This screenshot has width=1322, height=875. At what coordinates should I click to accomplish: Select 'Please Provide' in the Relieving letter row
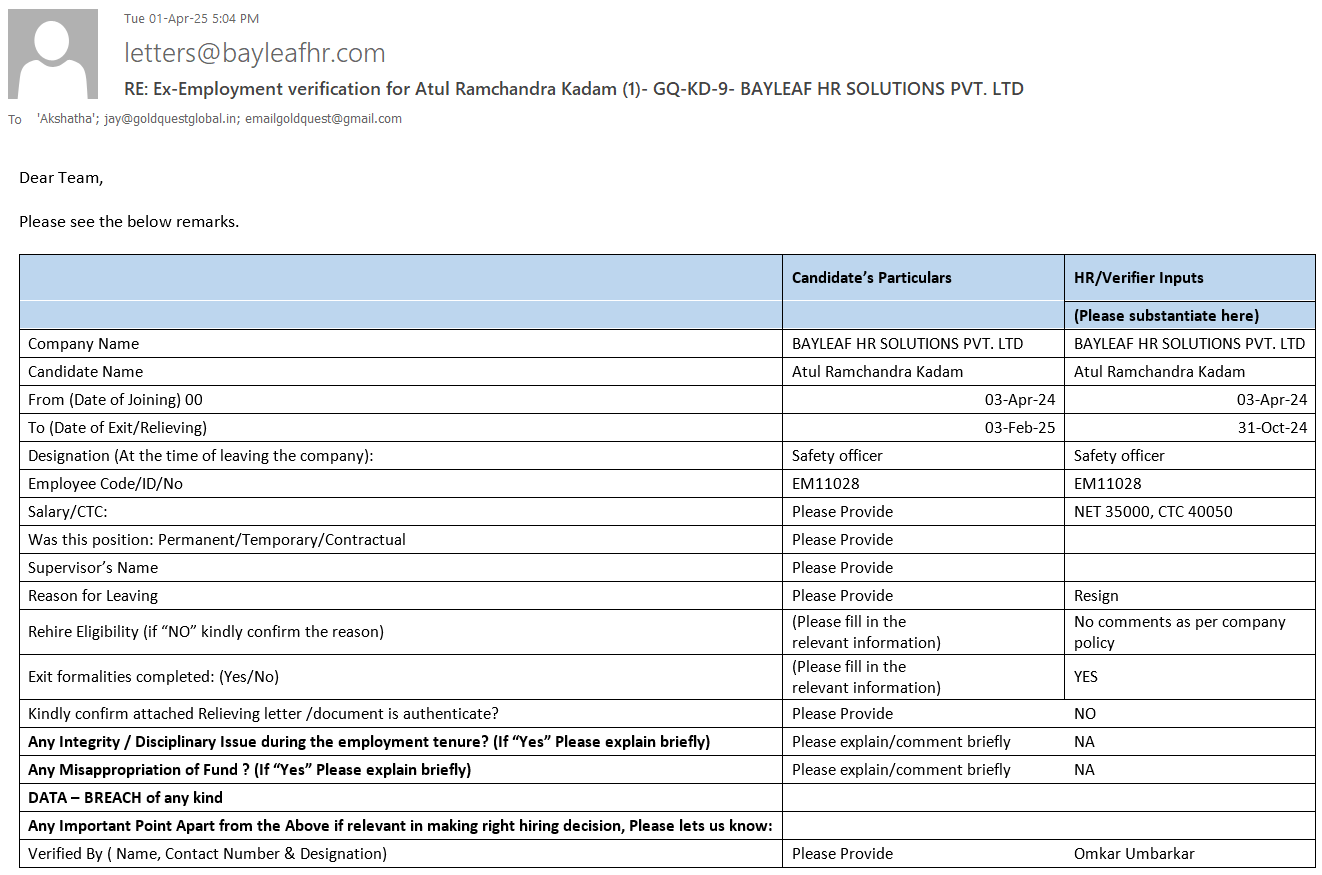(x=843, y=714)
